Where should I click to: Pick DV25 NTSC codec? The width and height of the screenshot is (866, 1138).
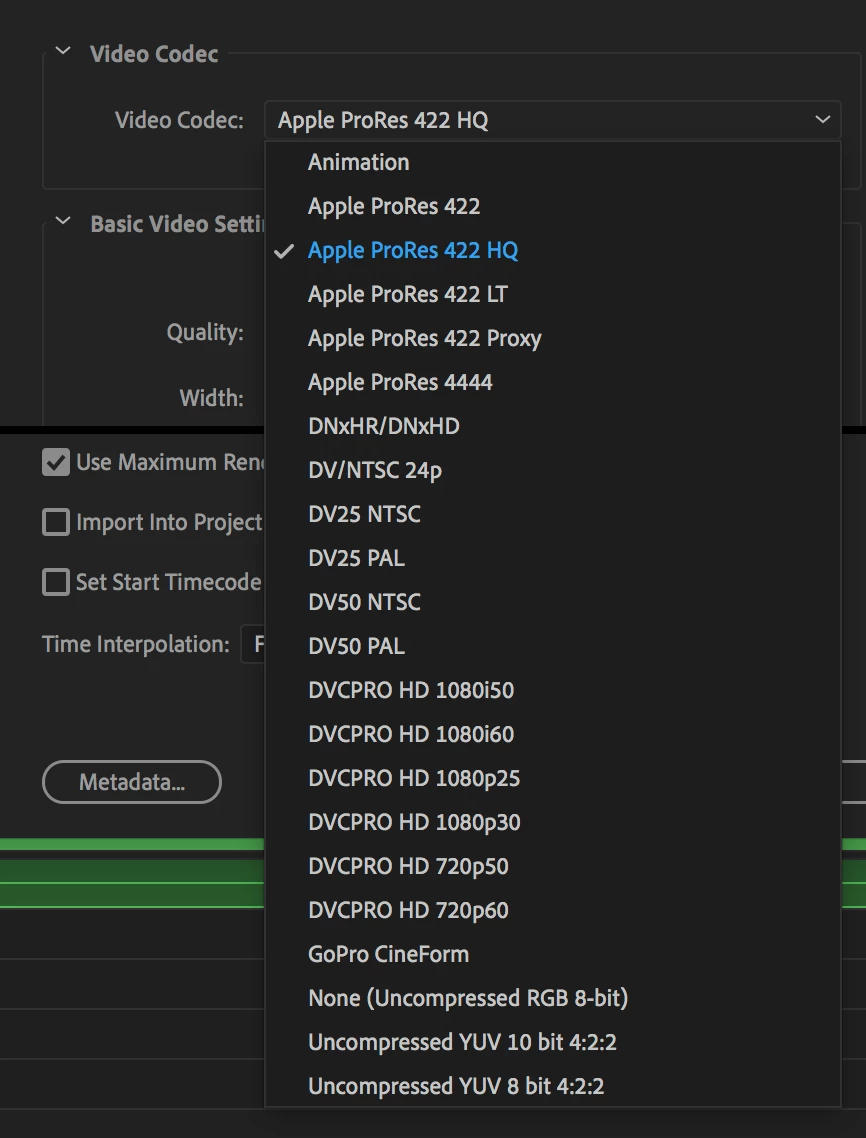(552, 515)
